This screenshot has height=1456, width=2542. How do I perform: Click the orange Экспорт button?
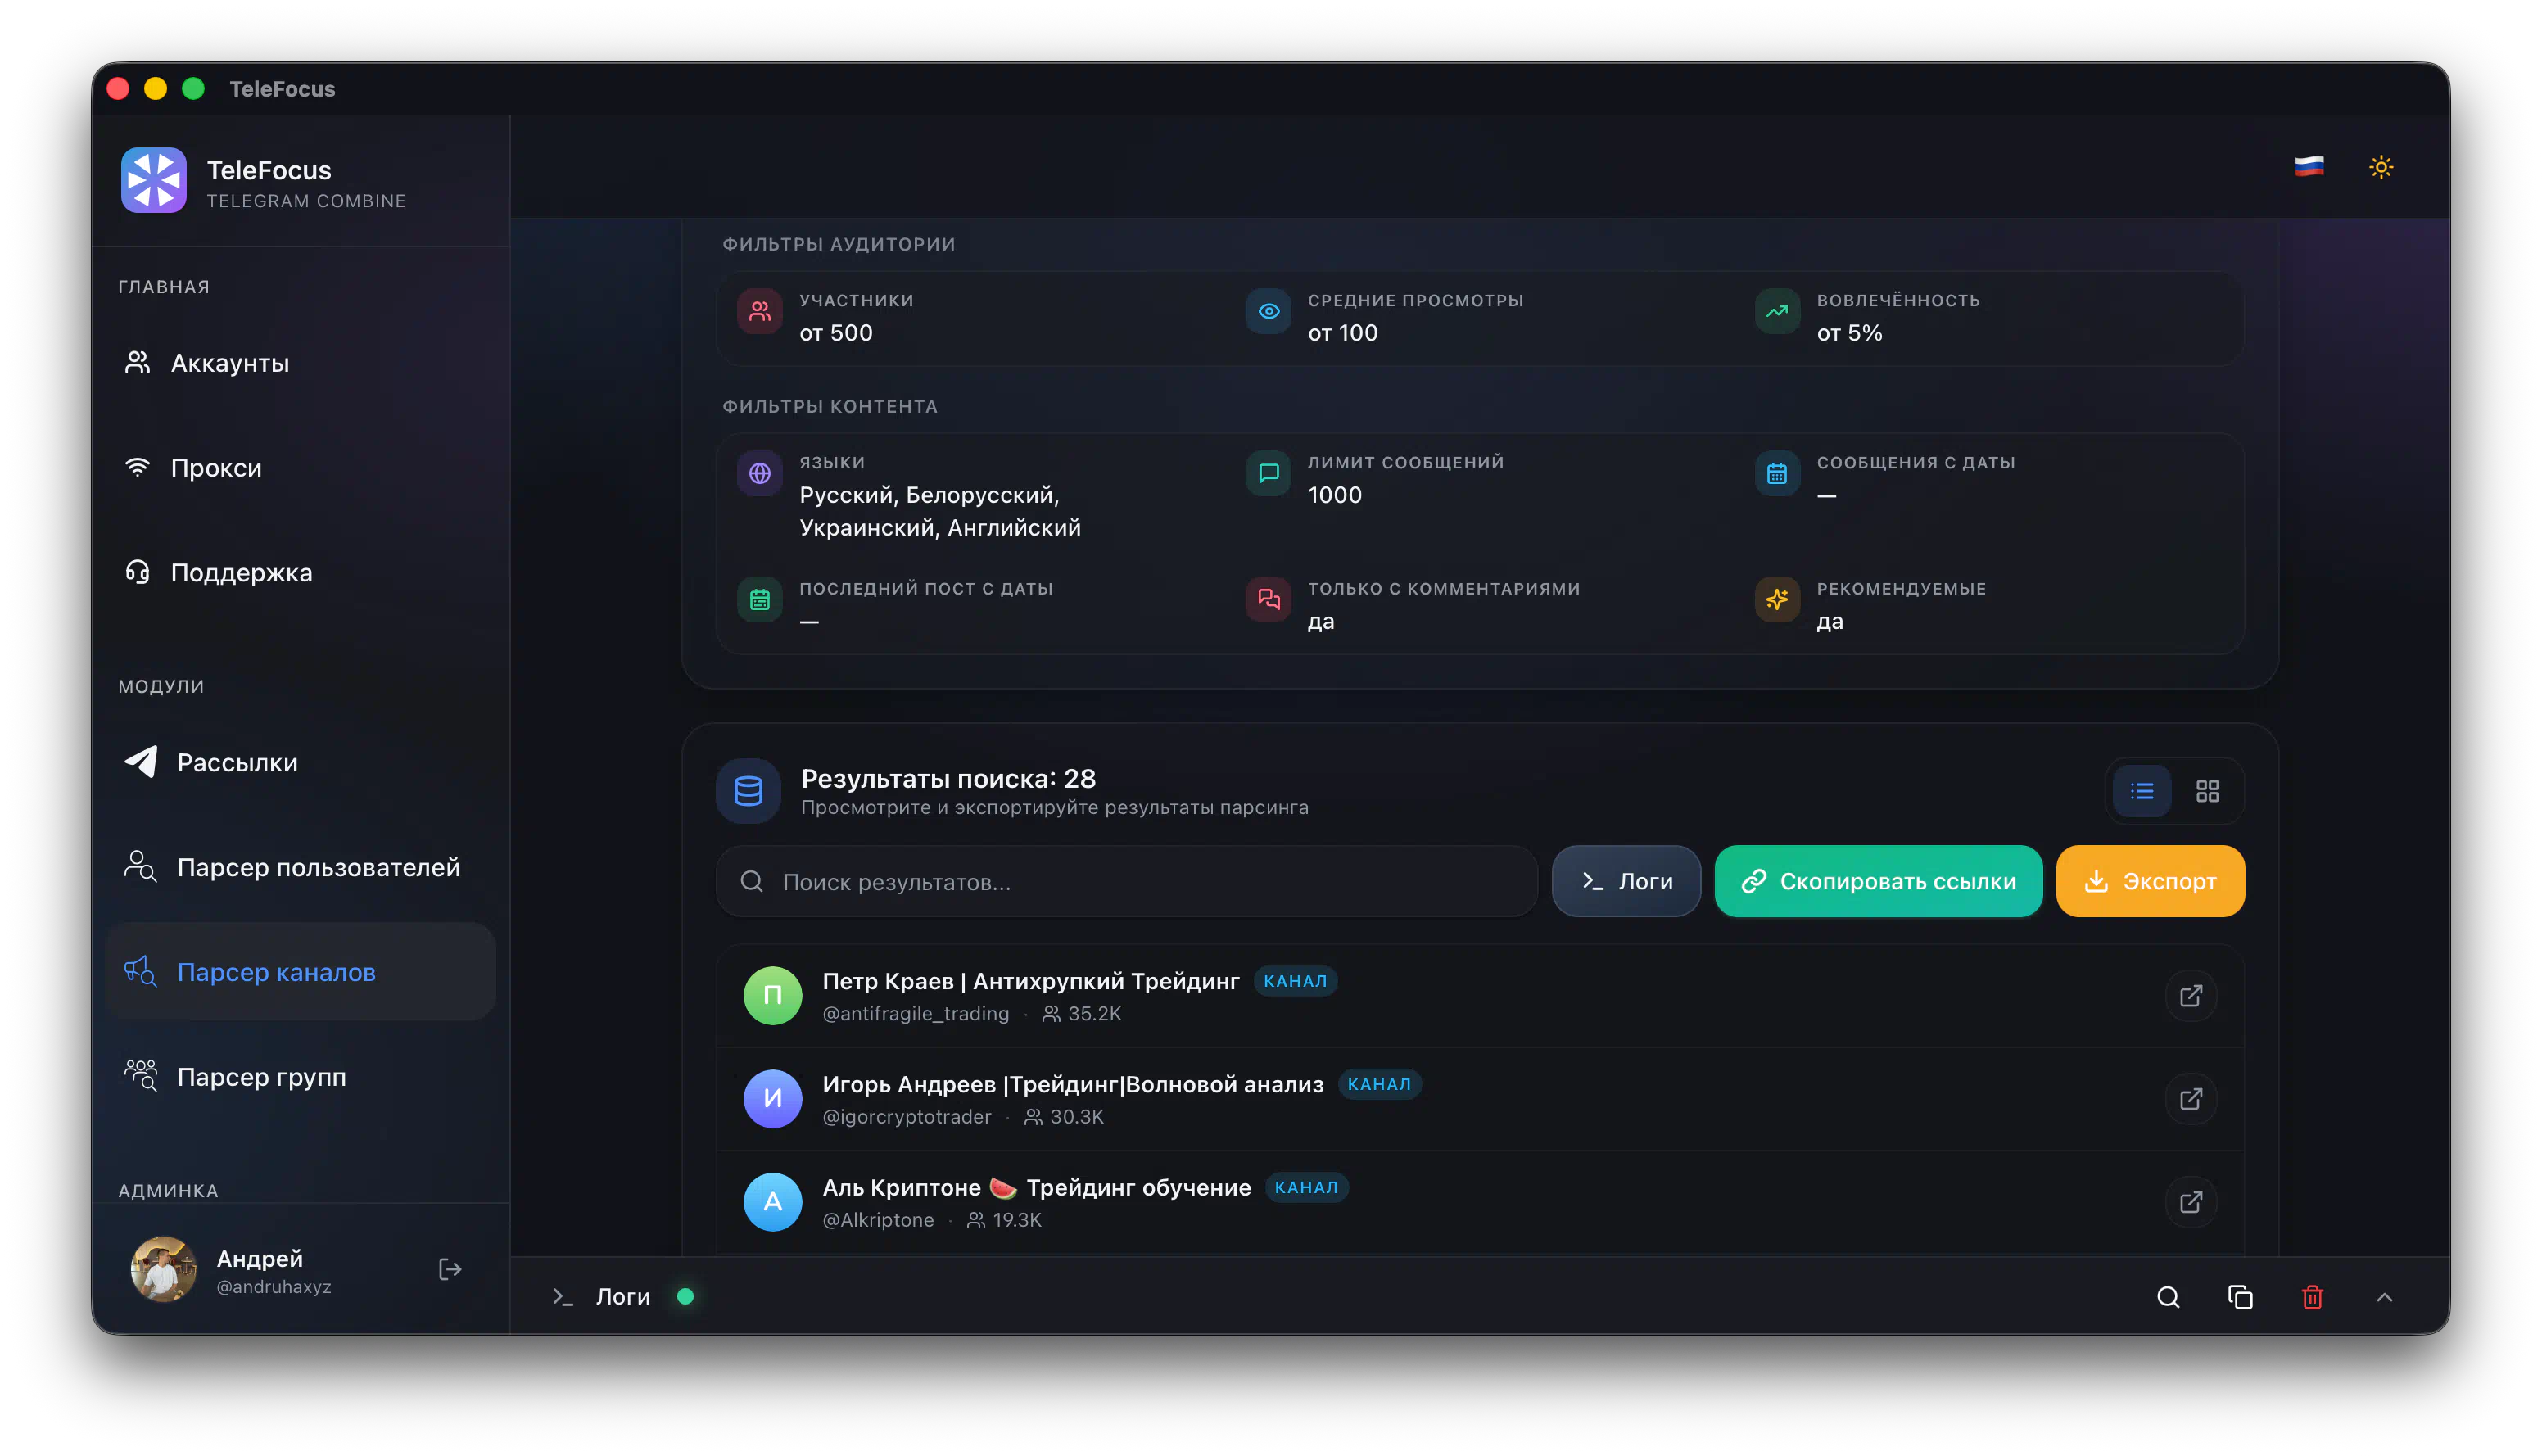coord(2150,882)
